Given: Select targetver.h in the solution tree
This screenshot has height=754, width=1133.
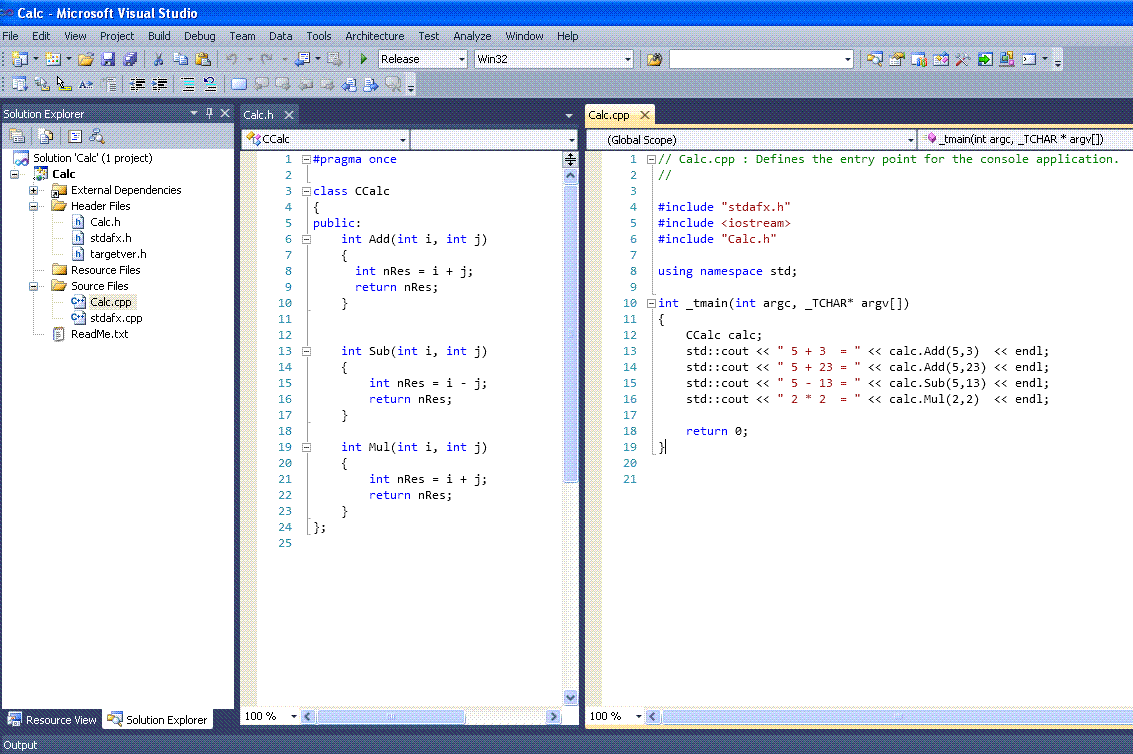Looking at the screenshot, I should pyautogui.click(x=118, y=254).
